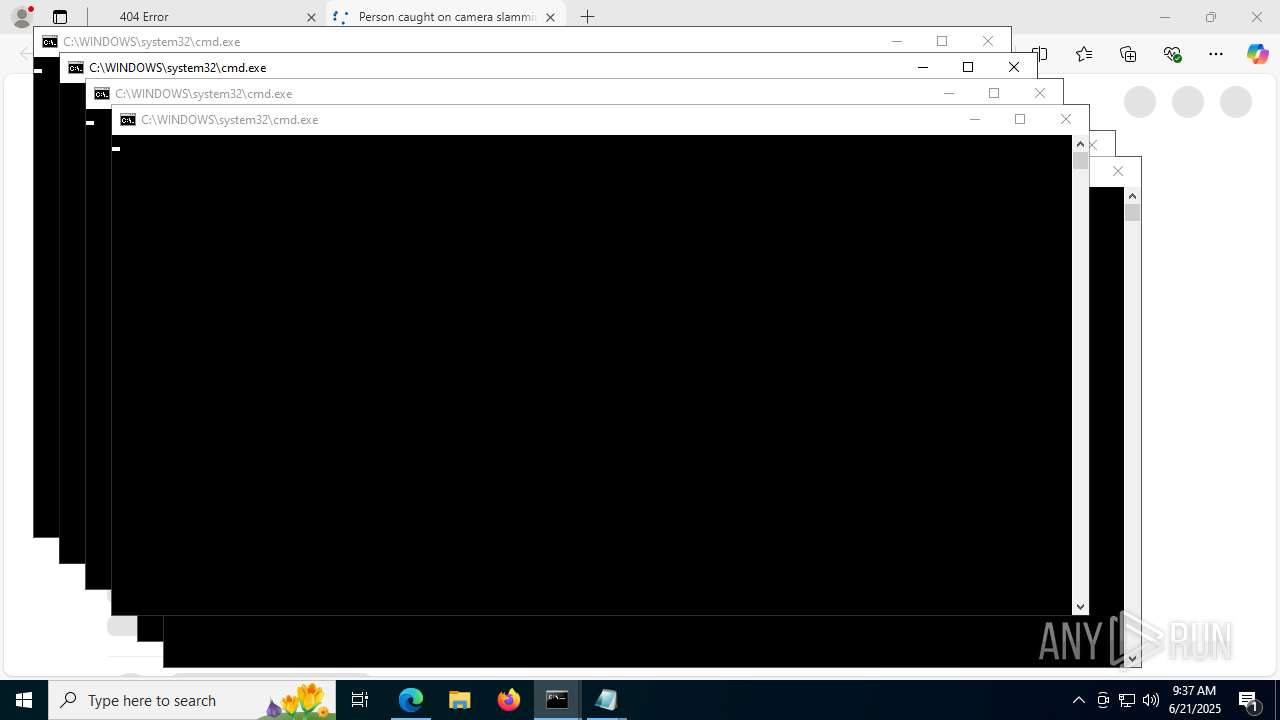
Task: Open a new browser tab
Action: click(x=588, y=17)
